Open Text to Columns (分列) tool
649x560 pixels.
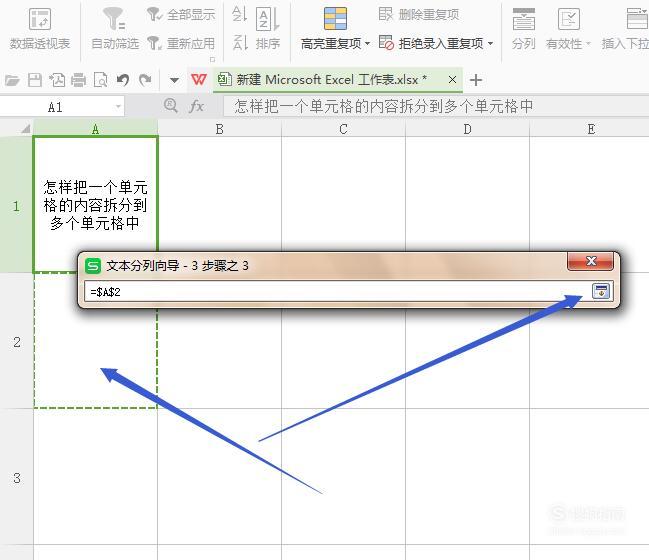524,29
